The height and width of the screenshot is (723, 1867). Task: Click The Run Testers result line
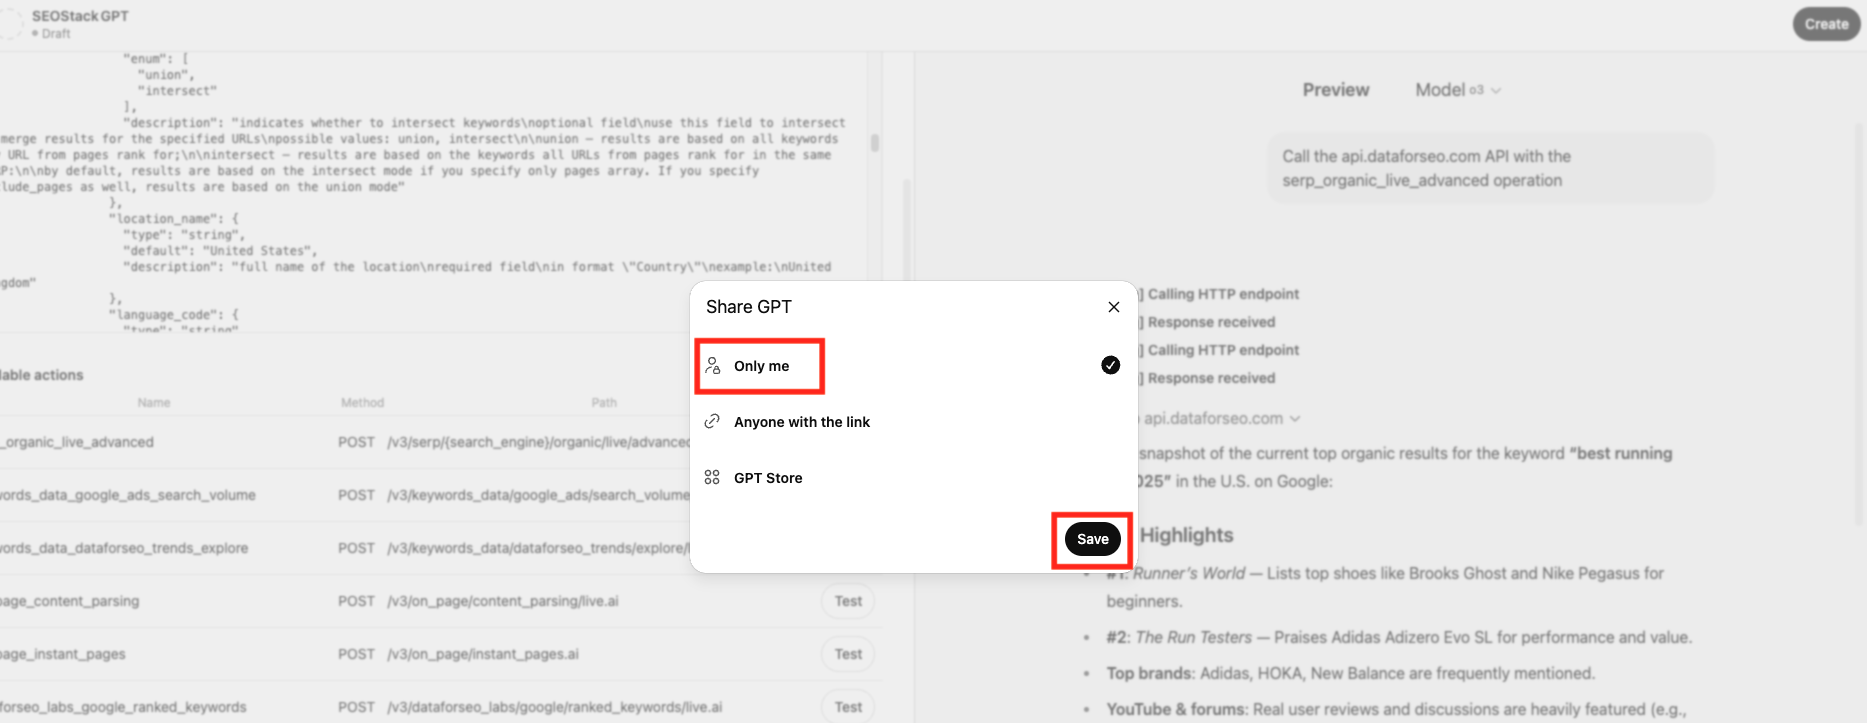click(1399, 637)
